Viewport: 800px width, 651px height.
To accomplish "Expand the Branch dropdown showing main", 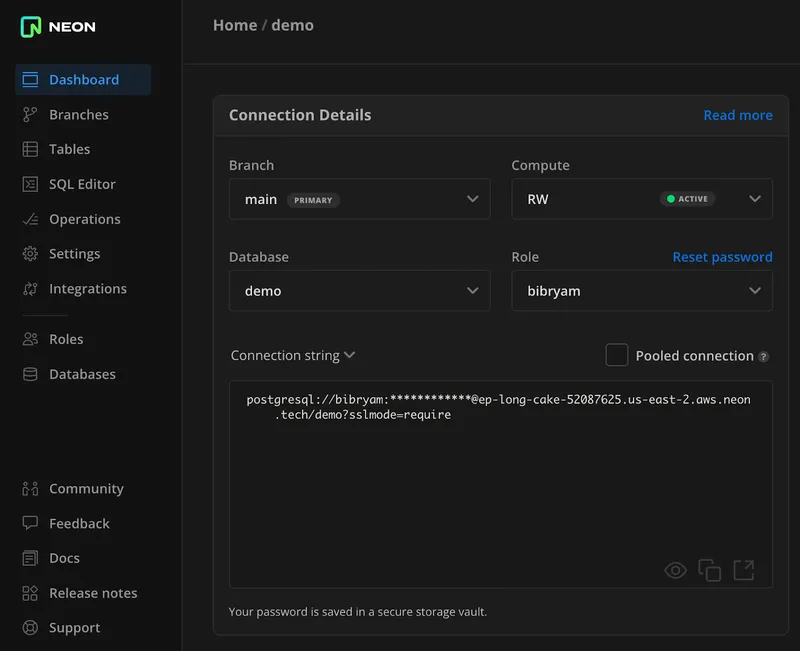I will pos(359,199).
